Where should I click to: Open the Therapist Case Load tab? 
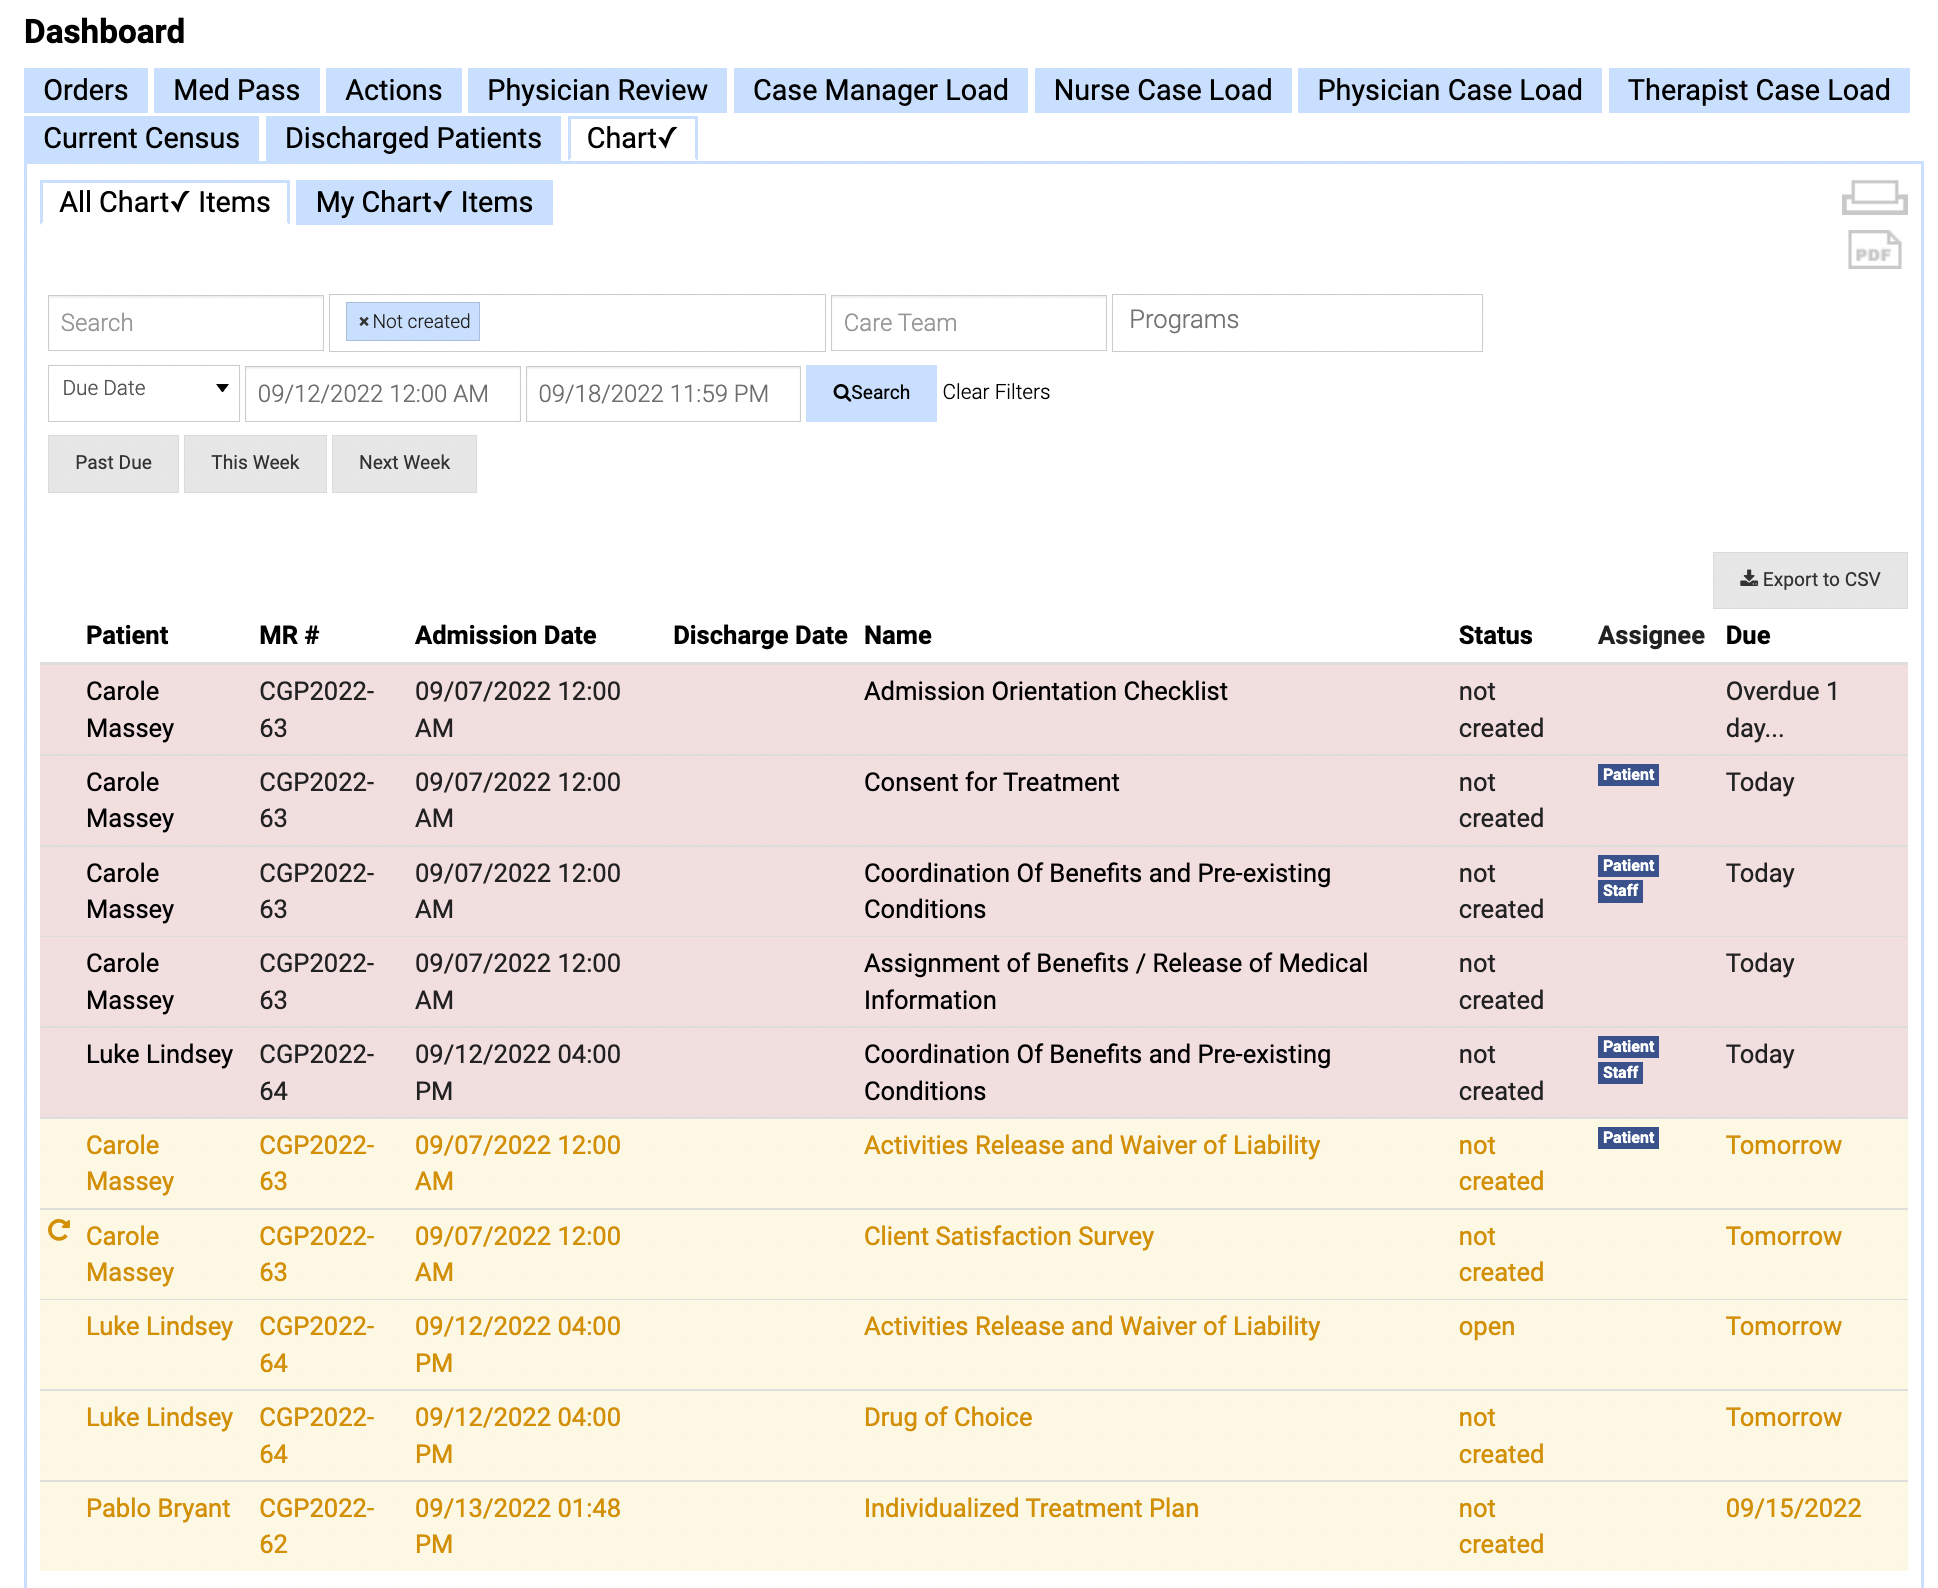(1758, 90)
